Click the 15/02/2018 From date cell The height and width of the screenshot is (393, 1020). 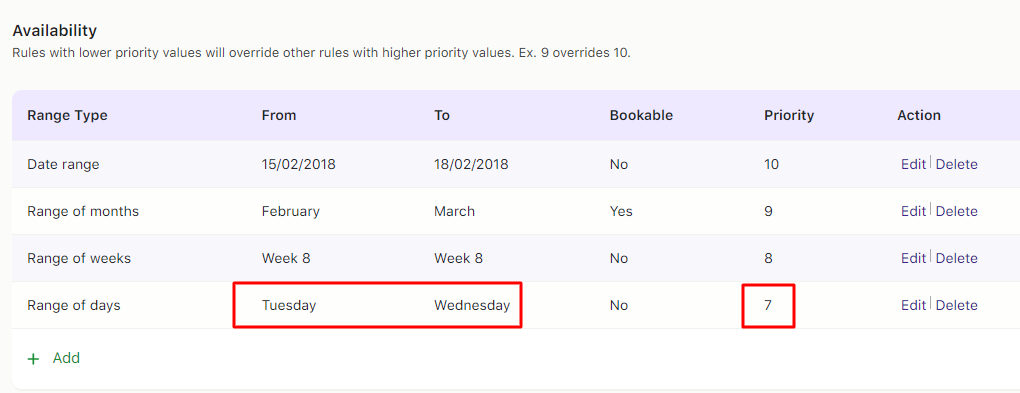pyautogui.click(x=299, y=165)
